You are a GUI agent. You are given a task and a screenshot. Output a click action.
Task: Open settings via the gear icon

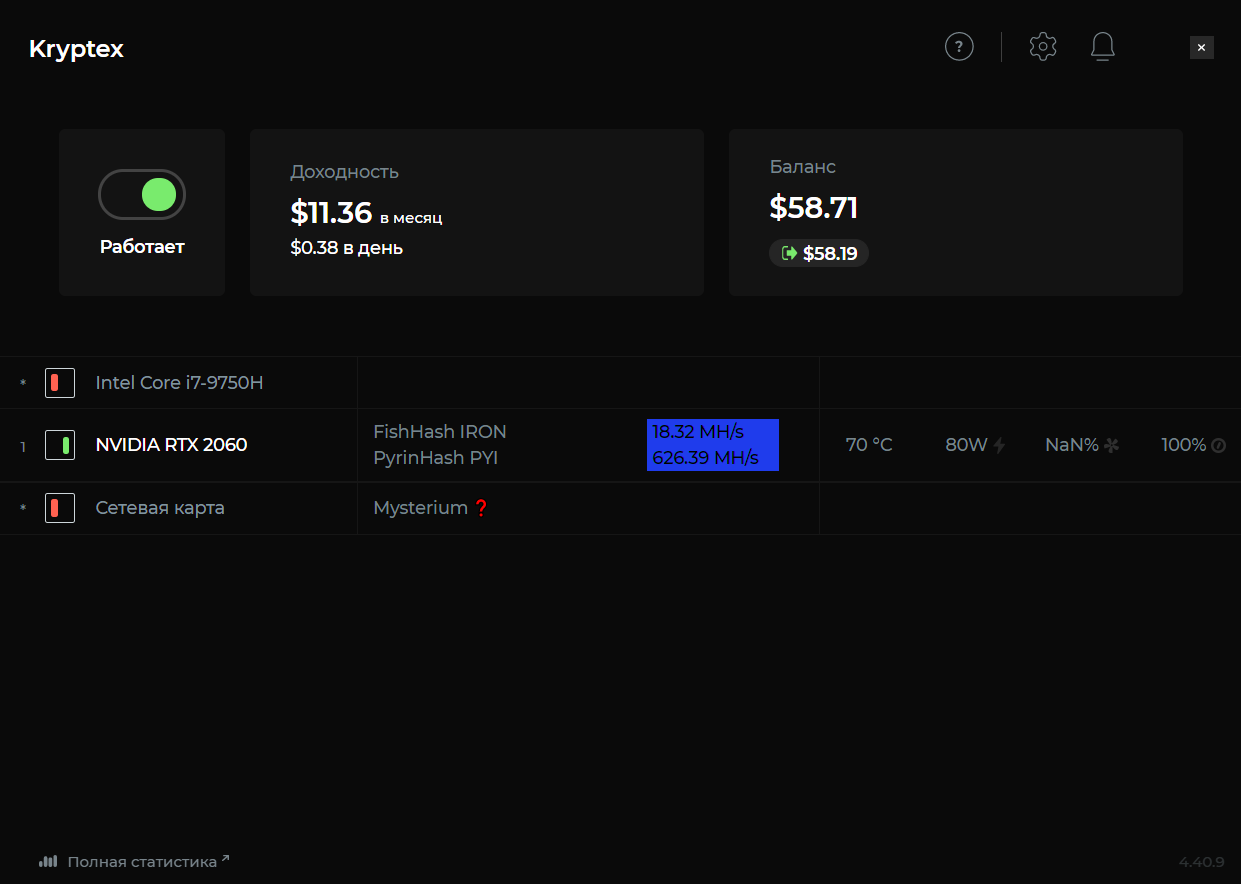pos(1043,46)
